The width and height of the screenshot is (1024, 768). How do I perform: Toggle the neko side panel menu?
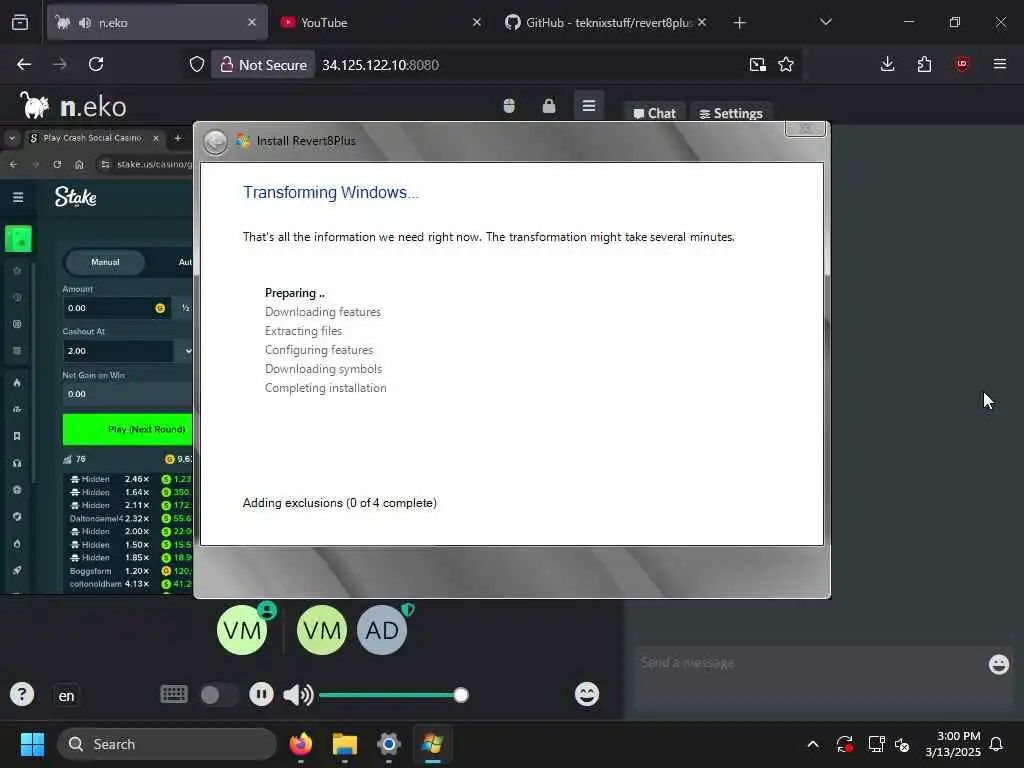pyautogui.click(x=589, y=106)
